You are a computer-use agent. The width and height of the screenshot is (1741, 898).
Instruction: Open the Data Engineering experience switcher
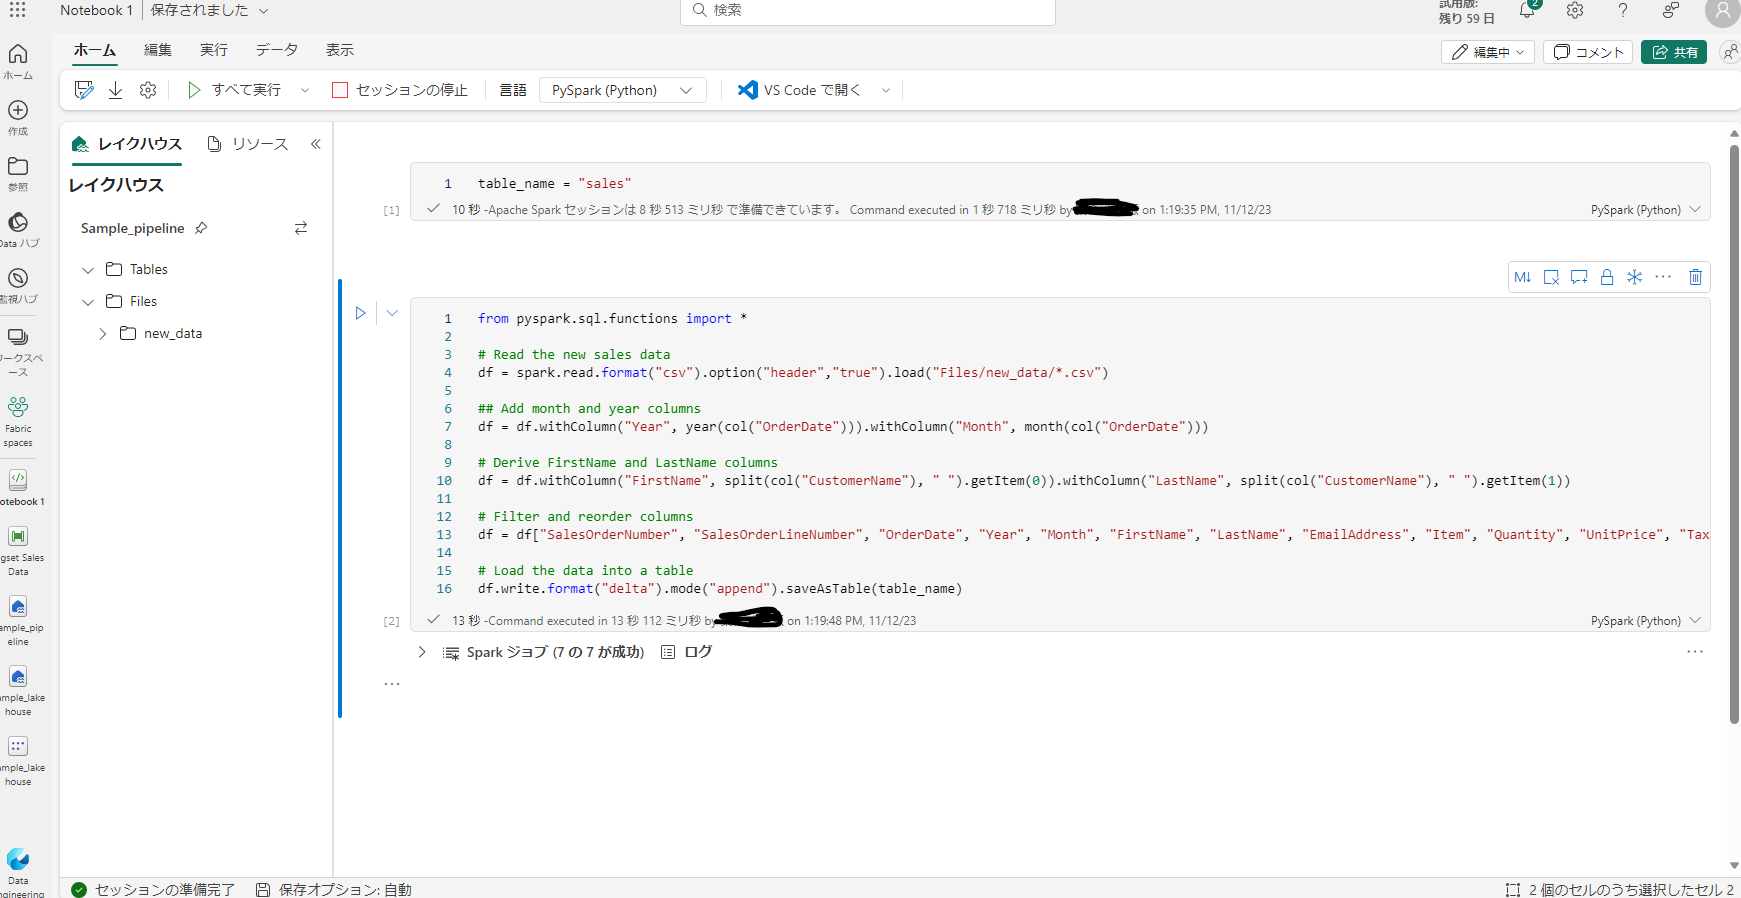coord(18,872)
